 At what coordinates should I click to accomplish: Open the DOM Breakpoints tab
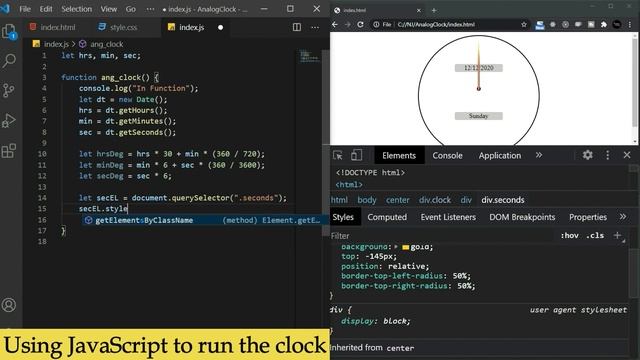(522, 217)
